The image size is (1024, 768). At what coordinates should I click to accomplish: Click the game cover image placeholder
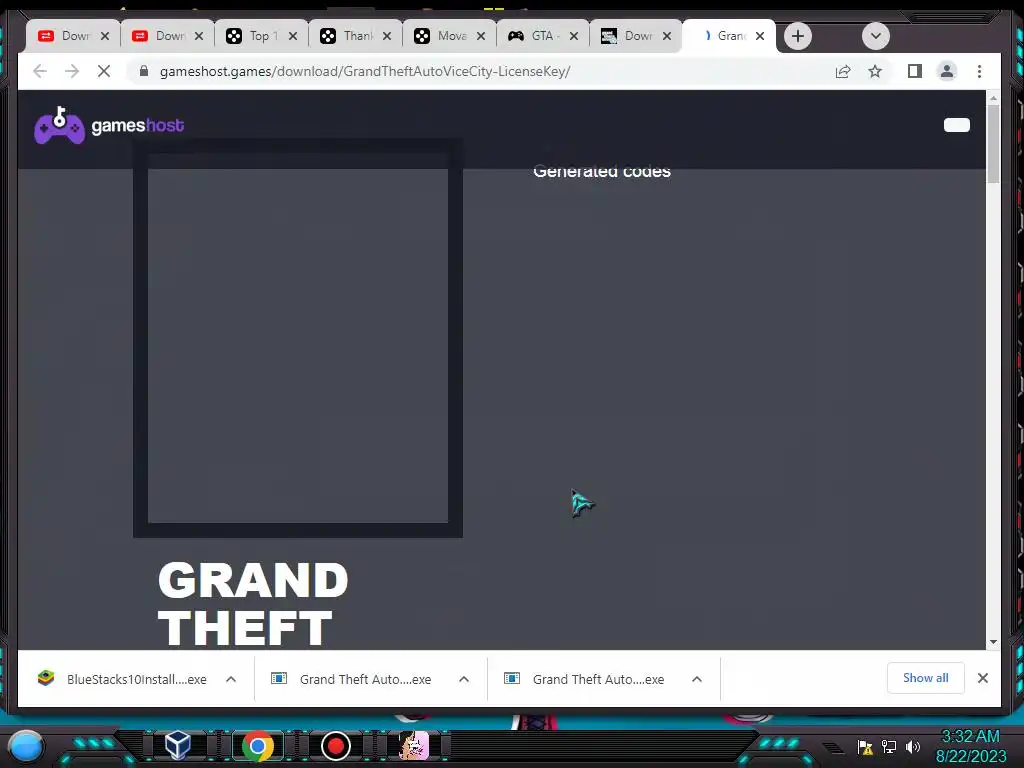298,338
